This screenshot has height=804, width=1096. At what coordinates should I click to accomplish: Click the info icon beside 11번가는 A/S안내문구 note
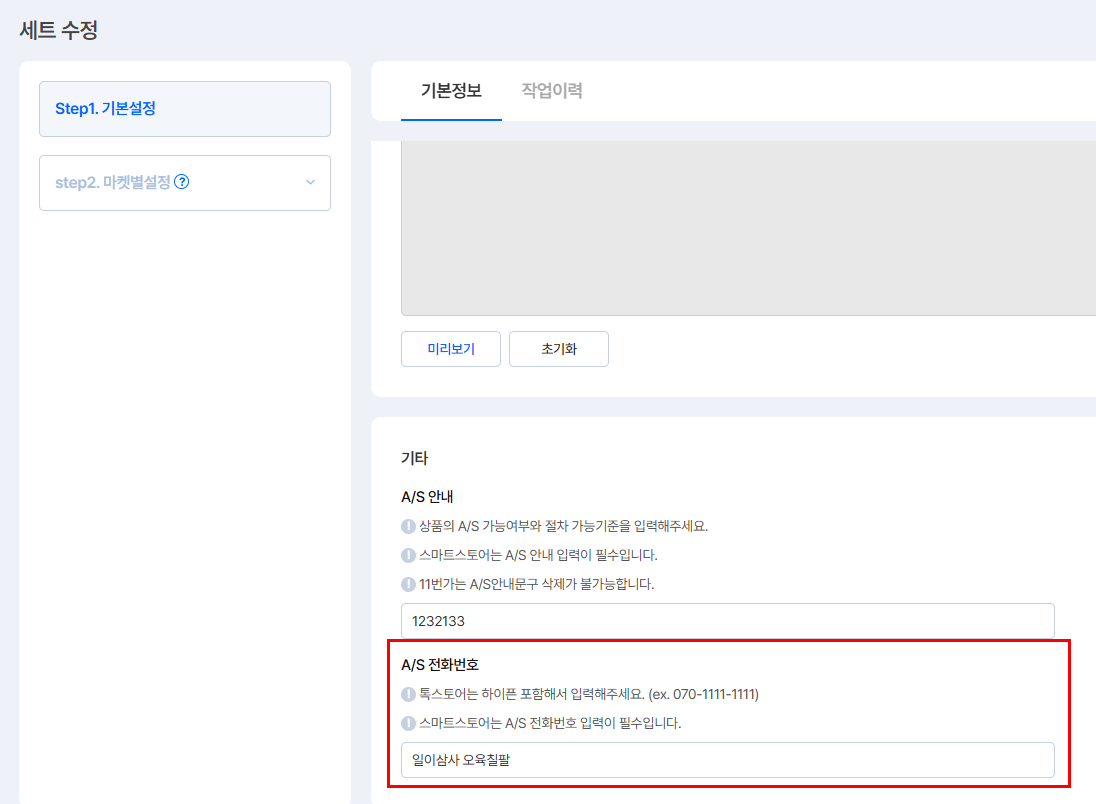tap(408, 584)
